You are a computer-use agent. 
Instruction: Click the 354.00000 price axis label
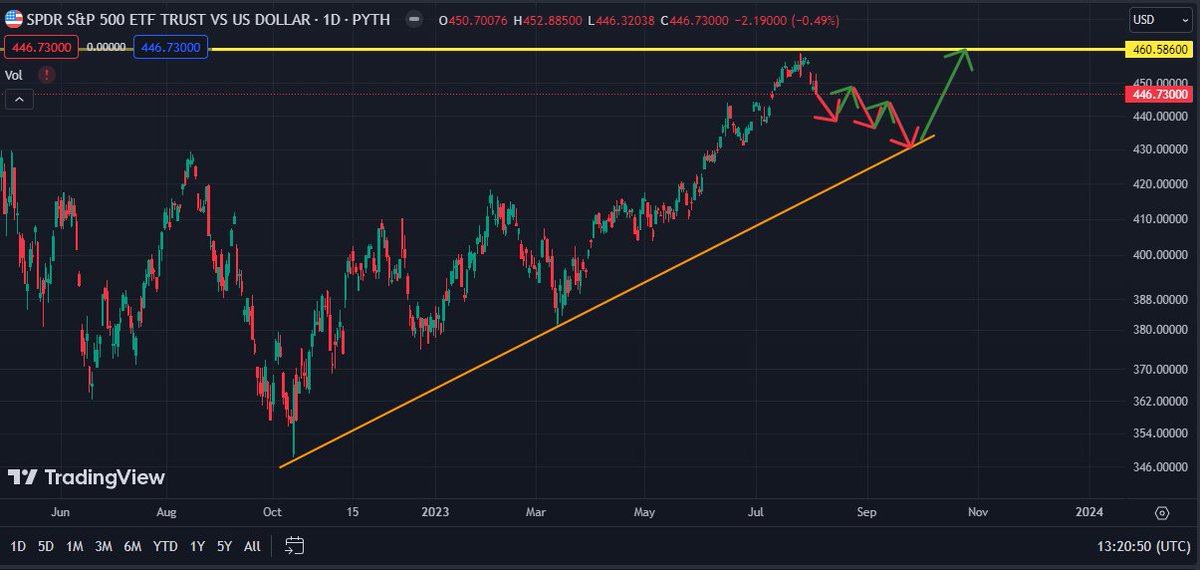tap(1161, 433)
